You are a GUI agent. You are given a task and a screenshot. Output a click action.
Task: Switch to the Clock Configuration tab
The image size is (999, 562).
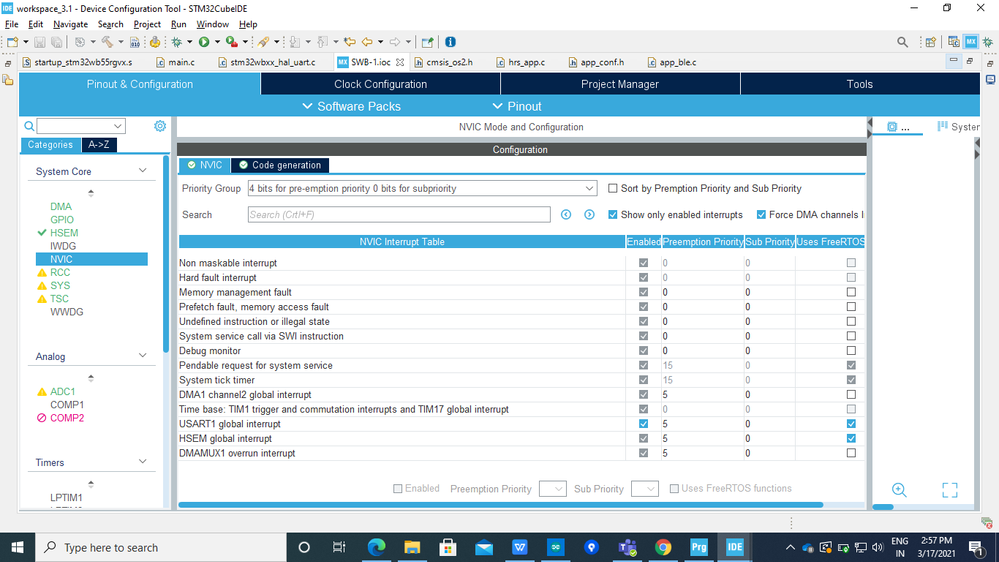pos(380,84)
